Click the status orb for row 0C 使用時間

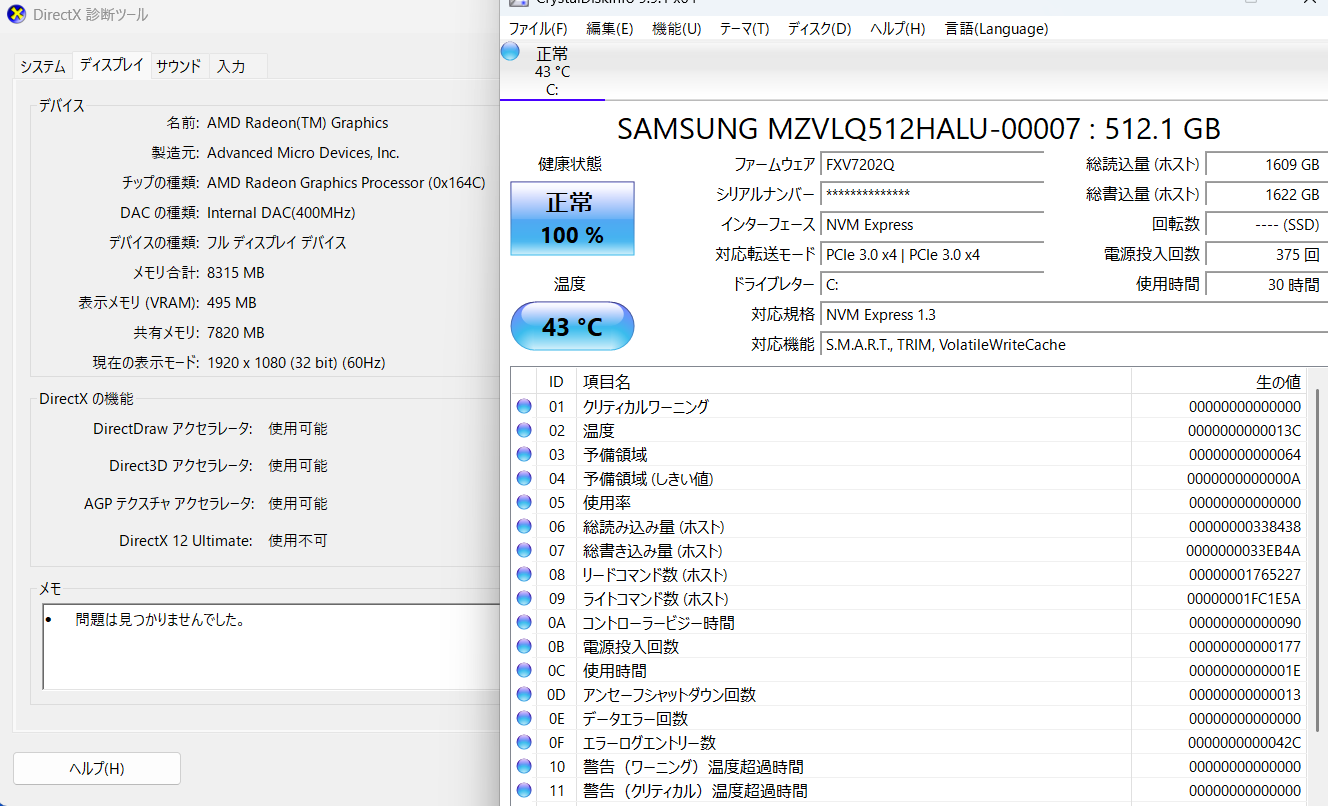click(x=524, y=671)
